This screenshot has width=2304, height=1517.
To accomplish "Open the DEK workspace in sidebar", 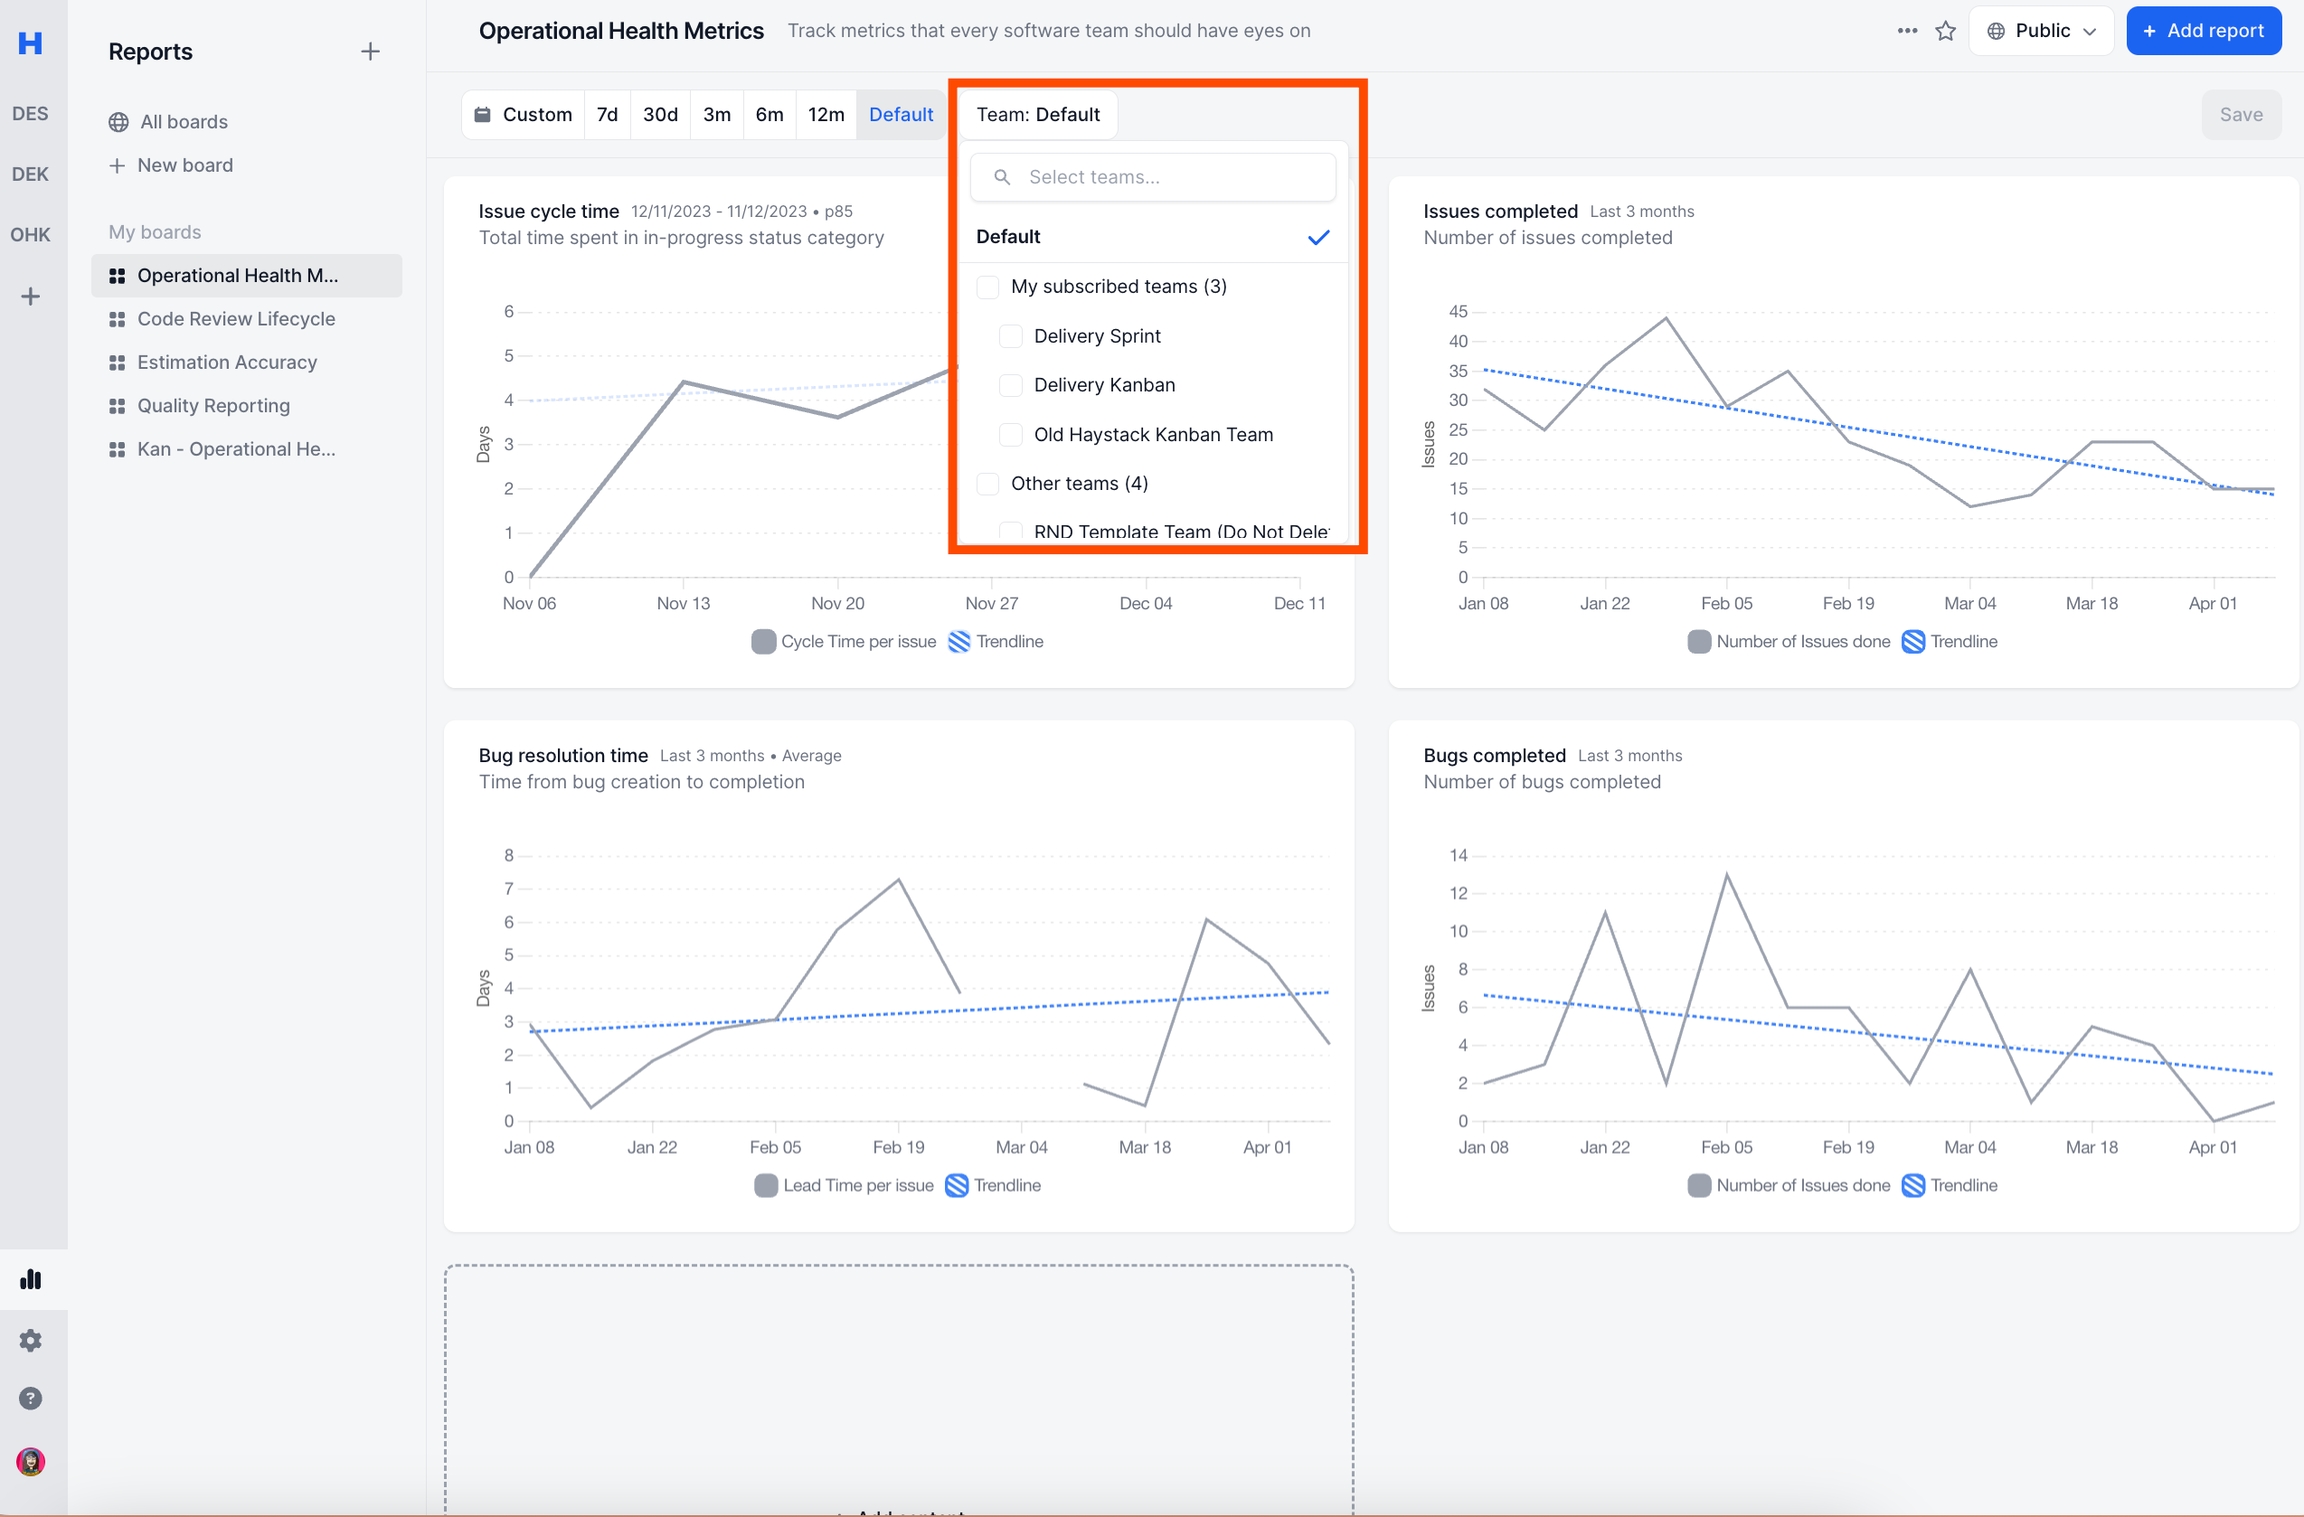I will click(x=30, y=174).
